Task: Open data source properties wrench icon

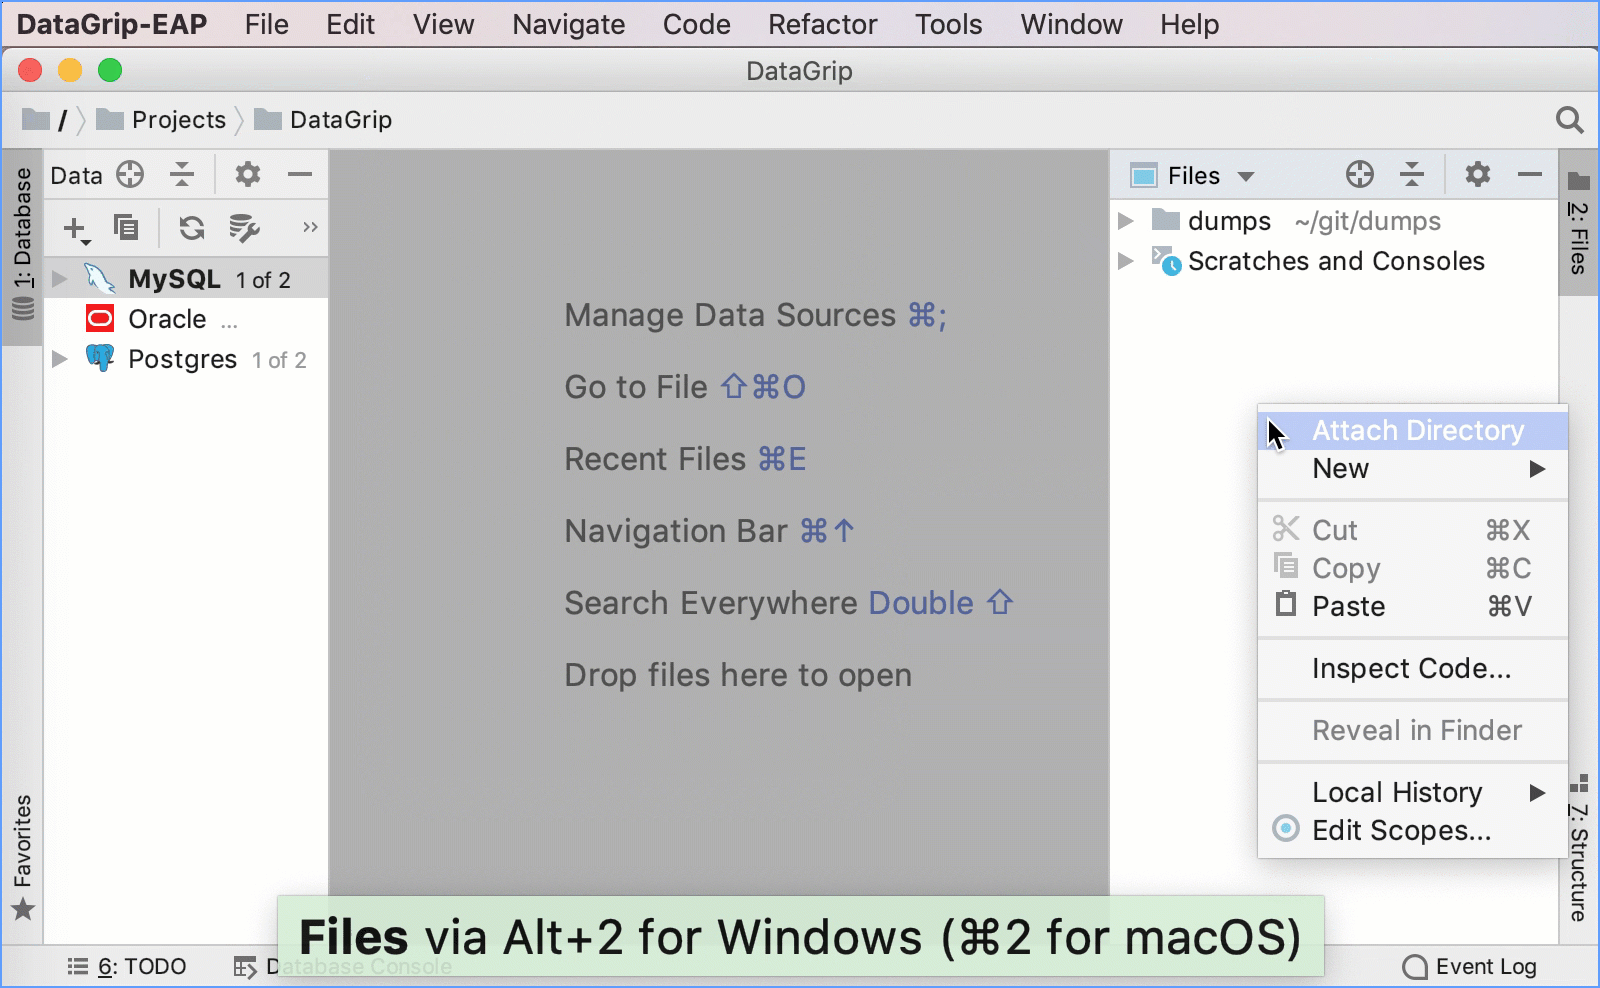Action: pos(244,228)
